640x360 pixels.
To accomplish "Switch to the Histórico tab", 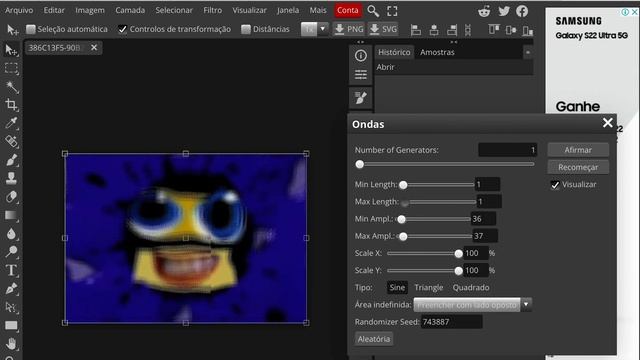I will [394, 52].
